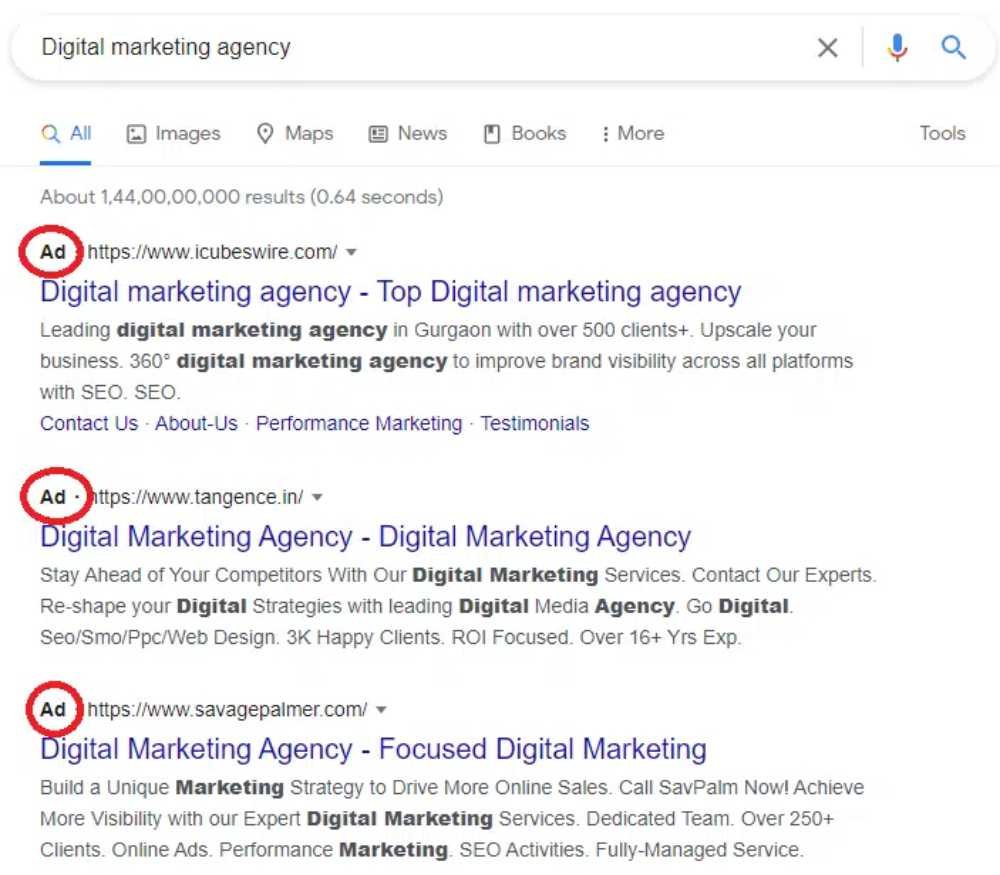The height and width of the screenshot is (875, 1000).
Task: Expand dropdown arrow beside savagepalmer.com URL
Action: tap(381, 710)
